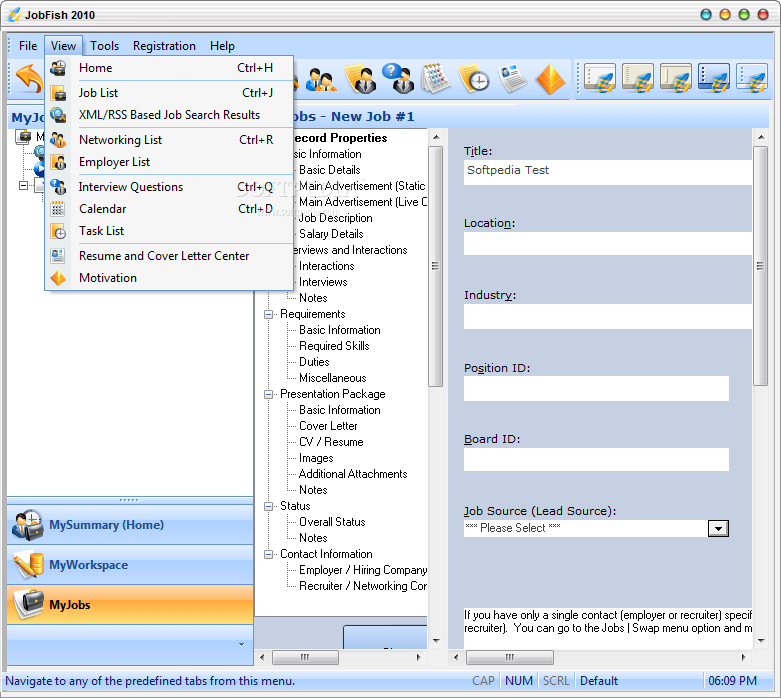781x698 pixels.
Task: Select Job Description tree item
Action: (335, 218)
